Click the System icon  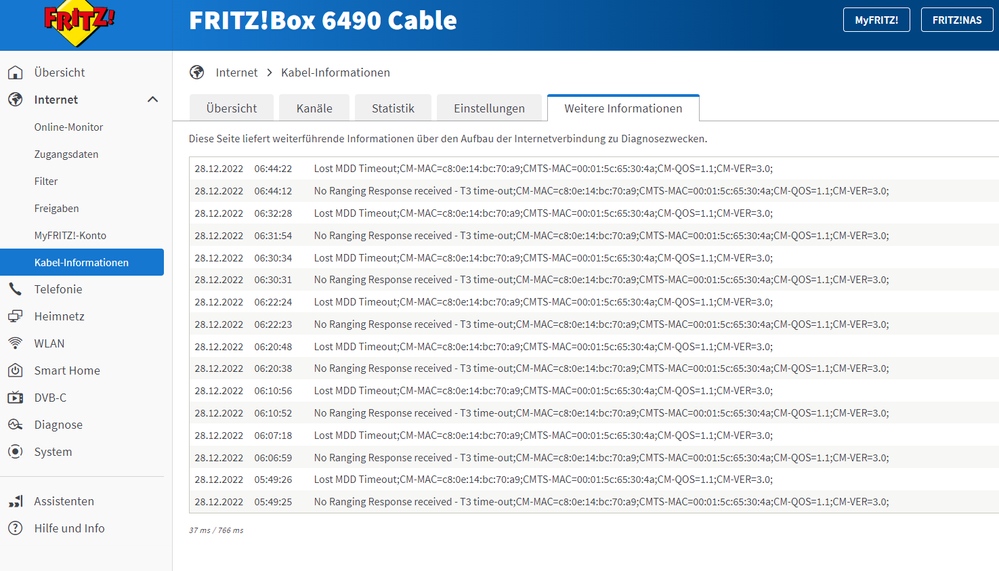15,452
